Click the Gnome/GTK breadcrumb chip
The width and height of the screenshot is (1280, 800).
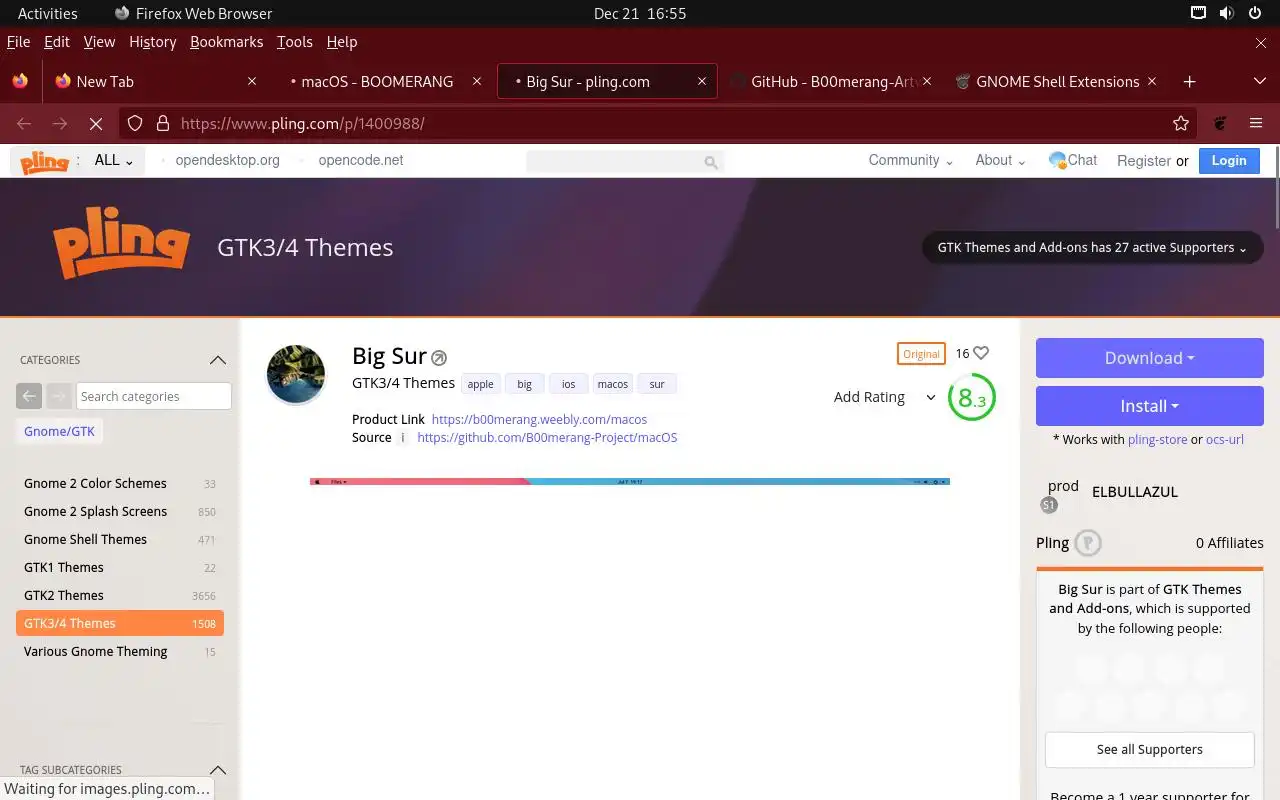coord(60,431)
